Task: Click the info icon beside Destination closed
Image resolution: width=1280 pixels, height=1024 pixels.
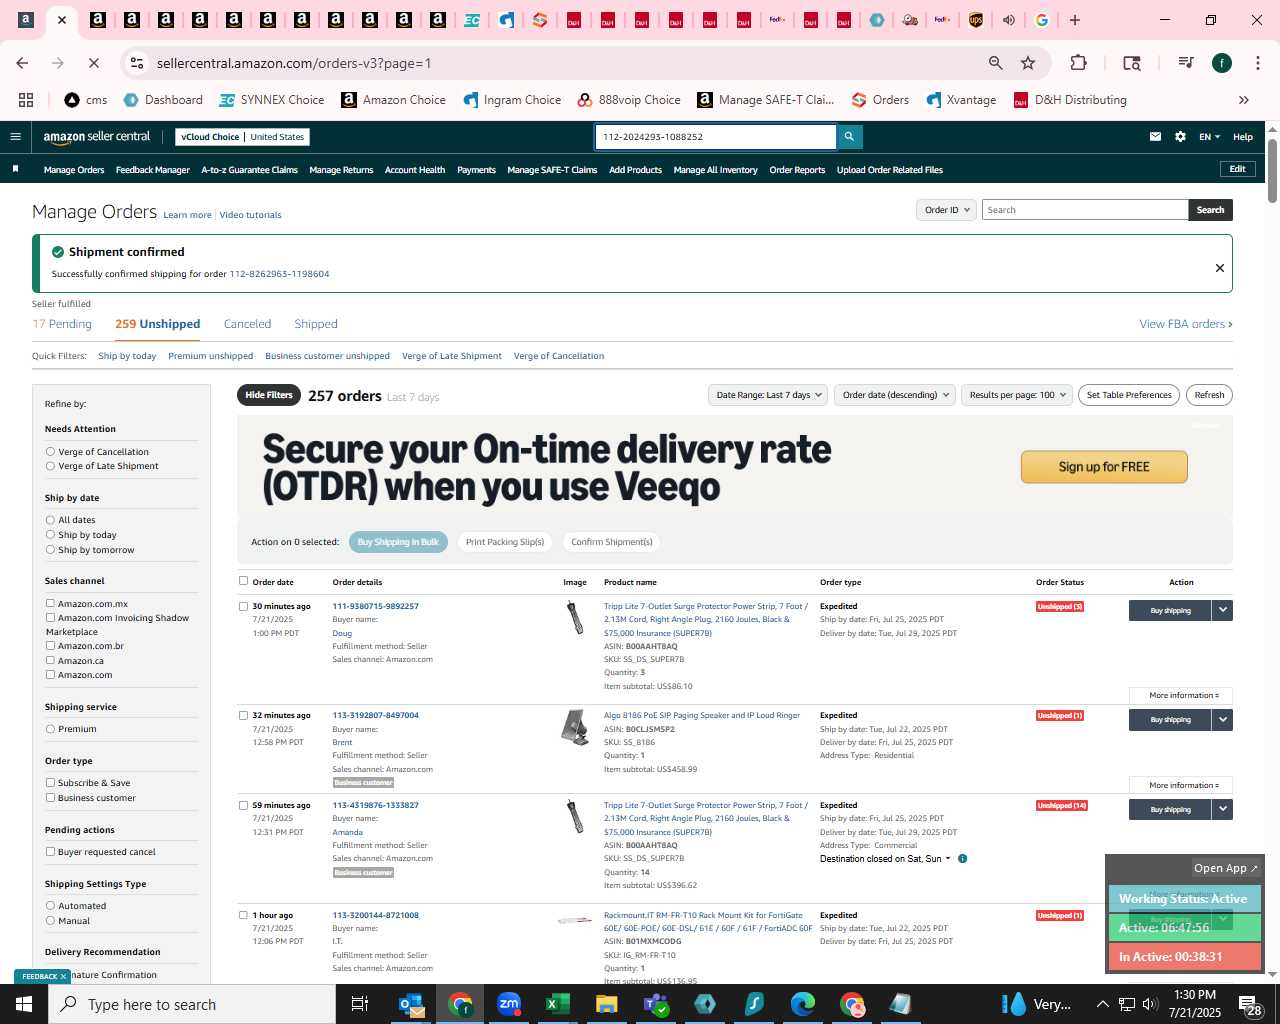Action: pos(962,859)
